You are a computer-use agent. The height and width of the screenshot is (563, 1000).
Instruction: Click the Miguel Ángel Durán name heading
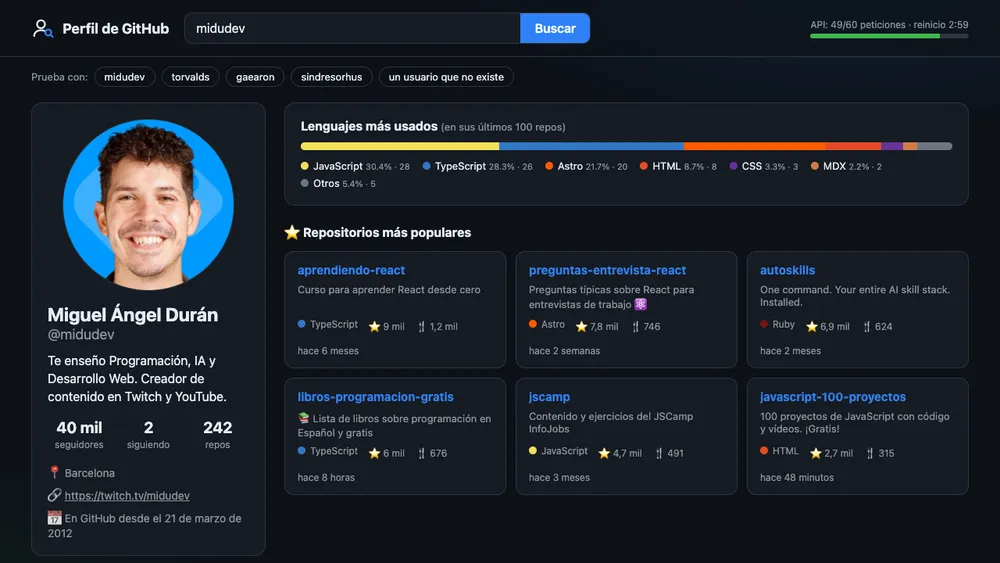(133, 314)
